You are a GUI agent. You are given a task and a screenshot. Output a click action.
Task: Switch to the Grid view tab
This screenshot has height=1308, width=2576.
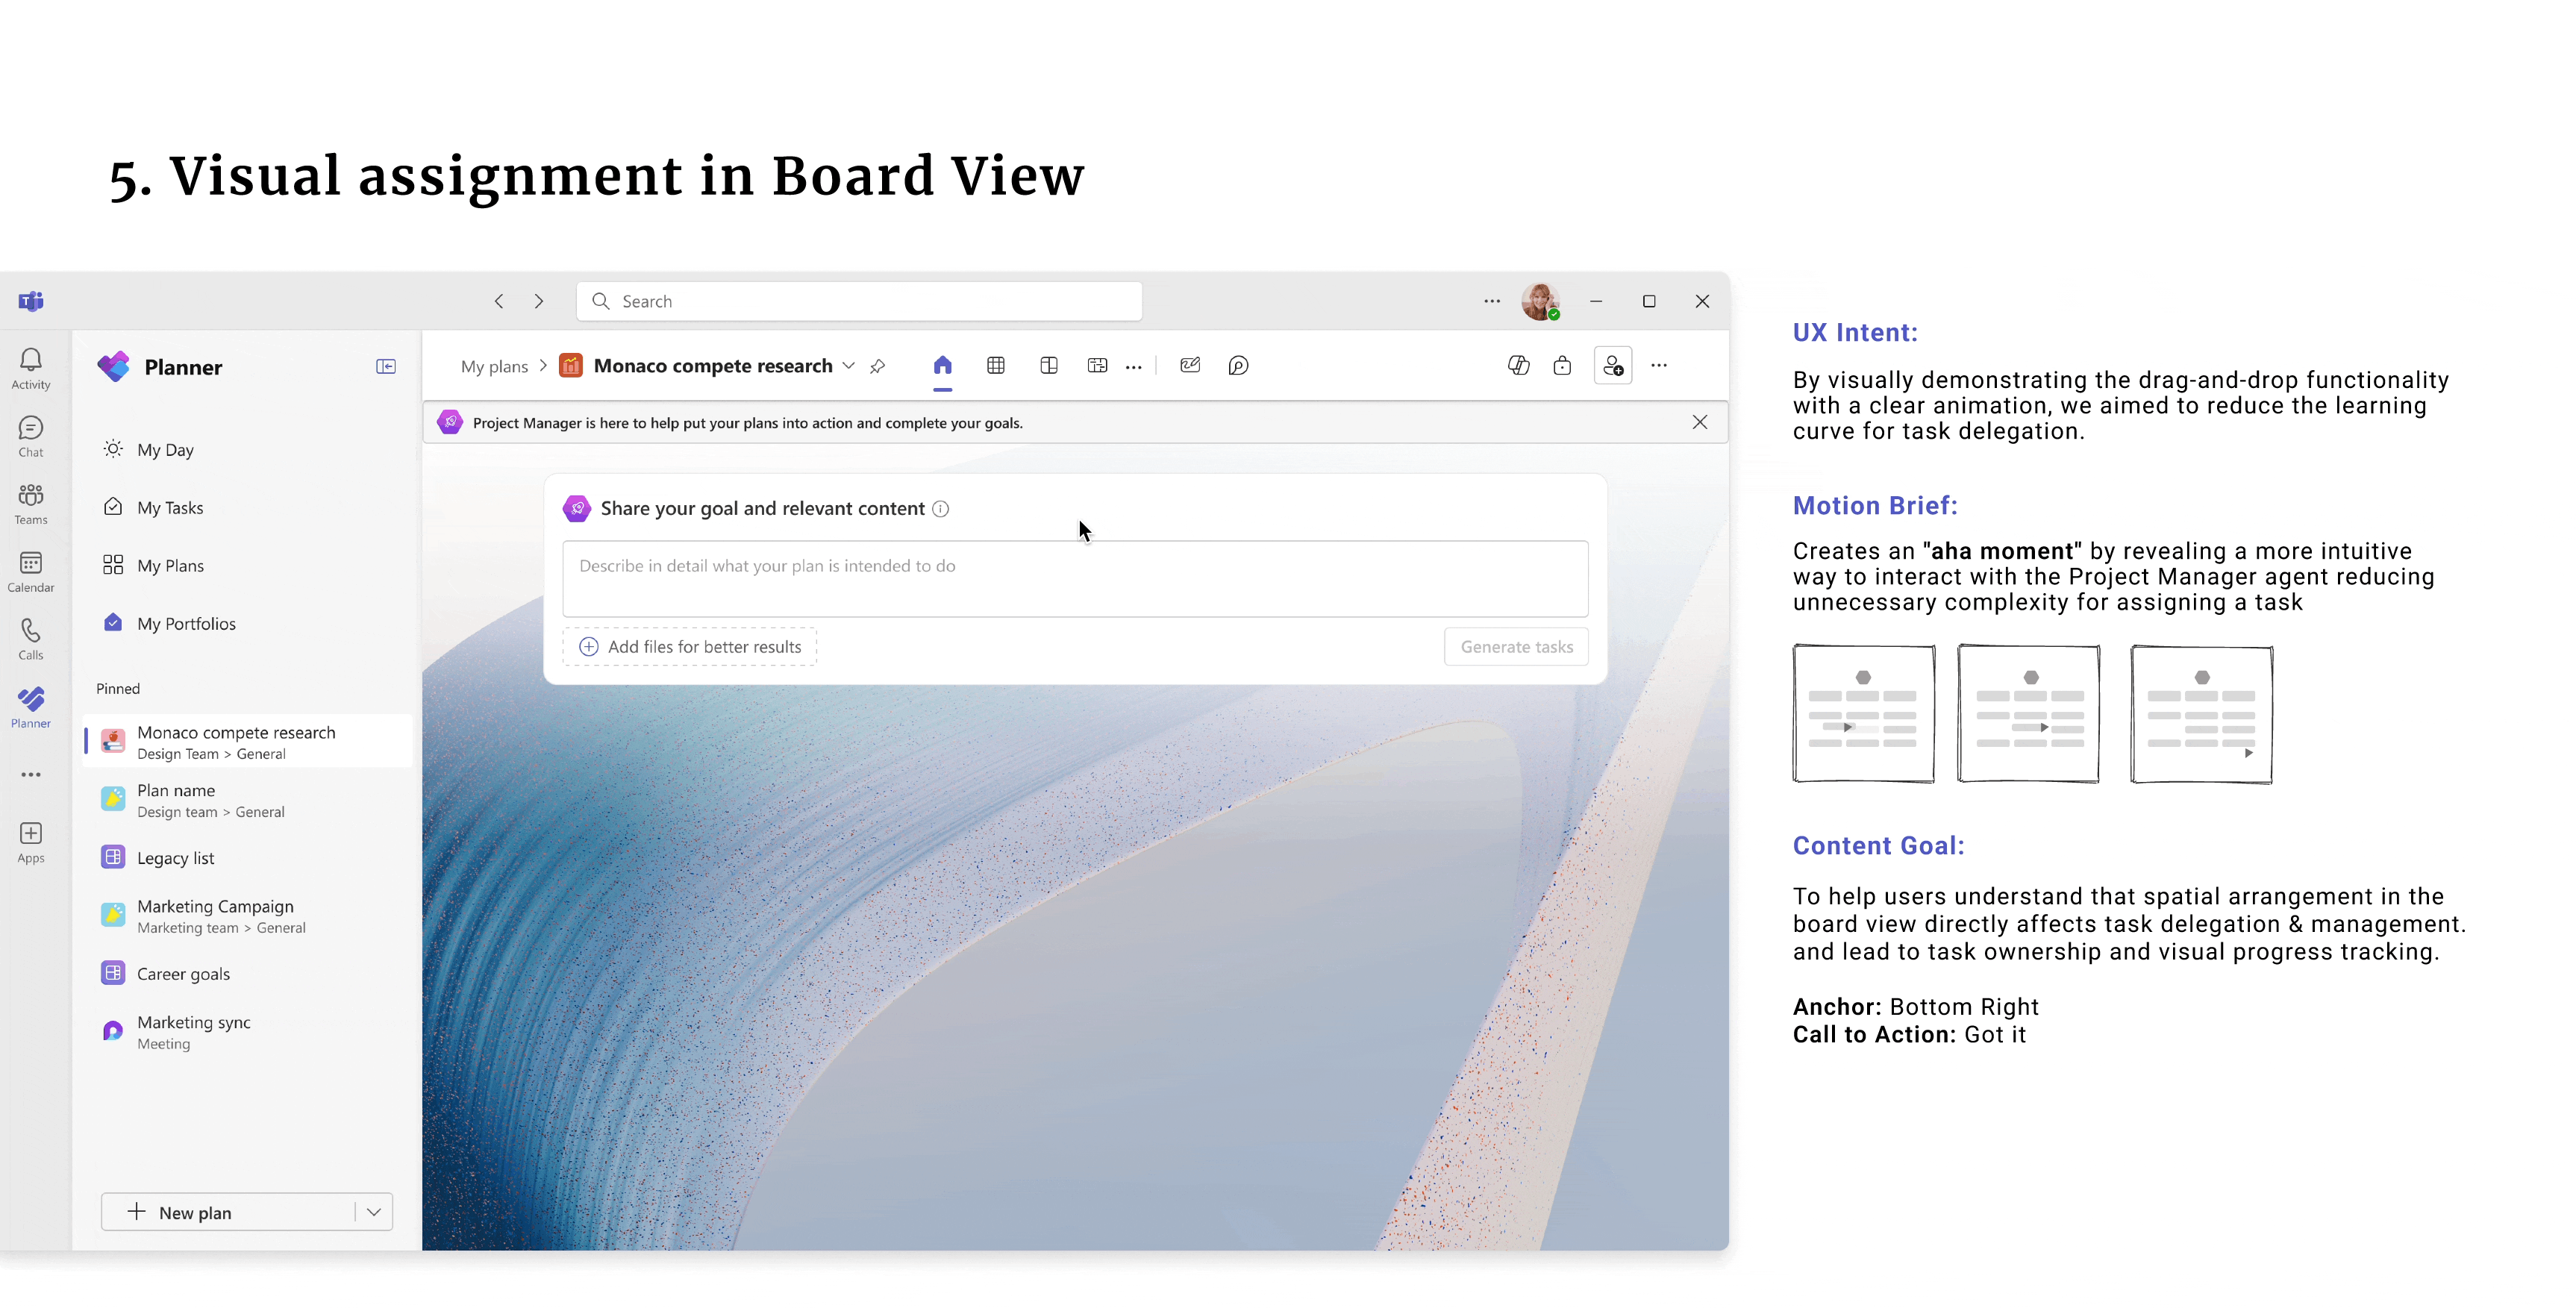[x=996, y=366]
